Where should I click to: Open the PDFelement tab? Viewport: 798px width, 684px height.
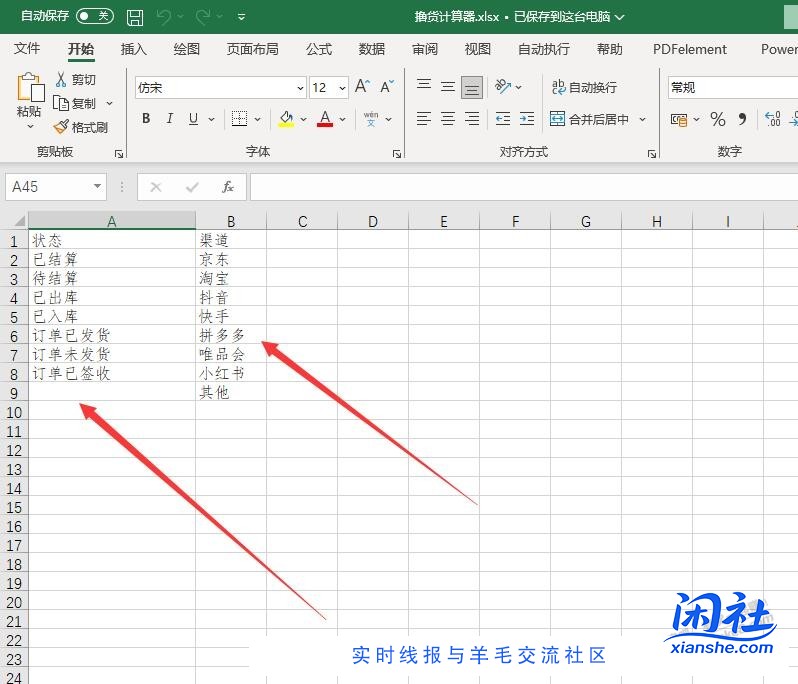[x=690, y=49]
